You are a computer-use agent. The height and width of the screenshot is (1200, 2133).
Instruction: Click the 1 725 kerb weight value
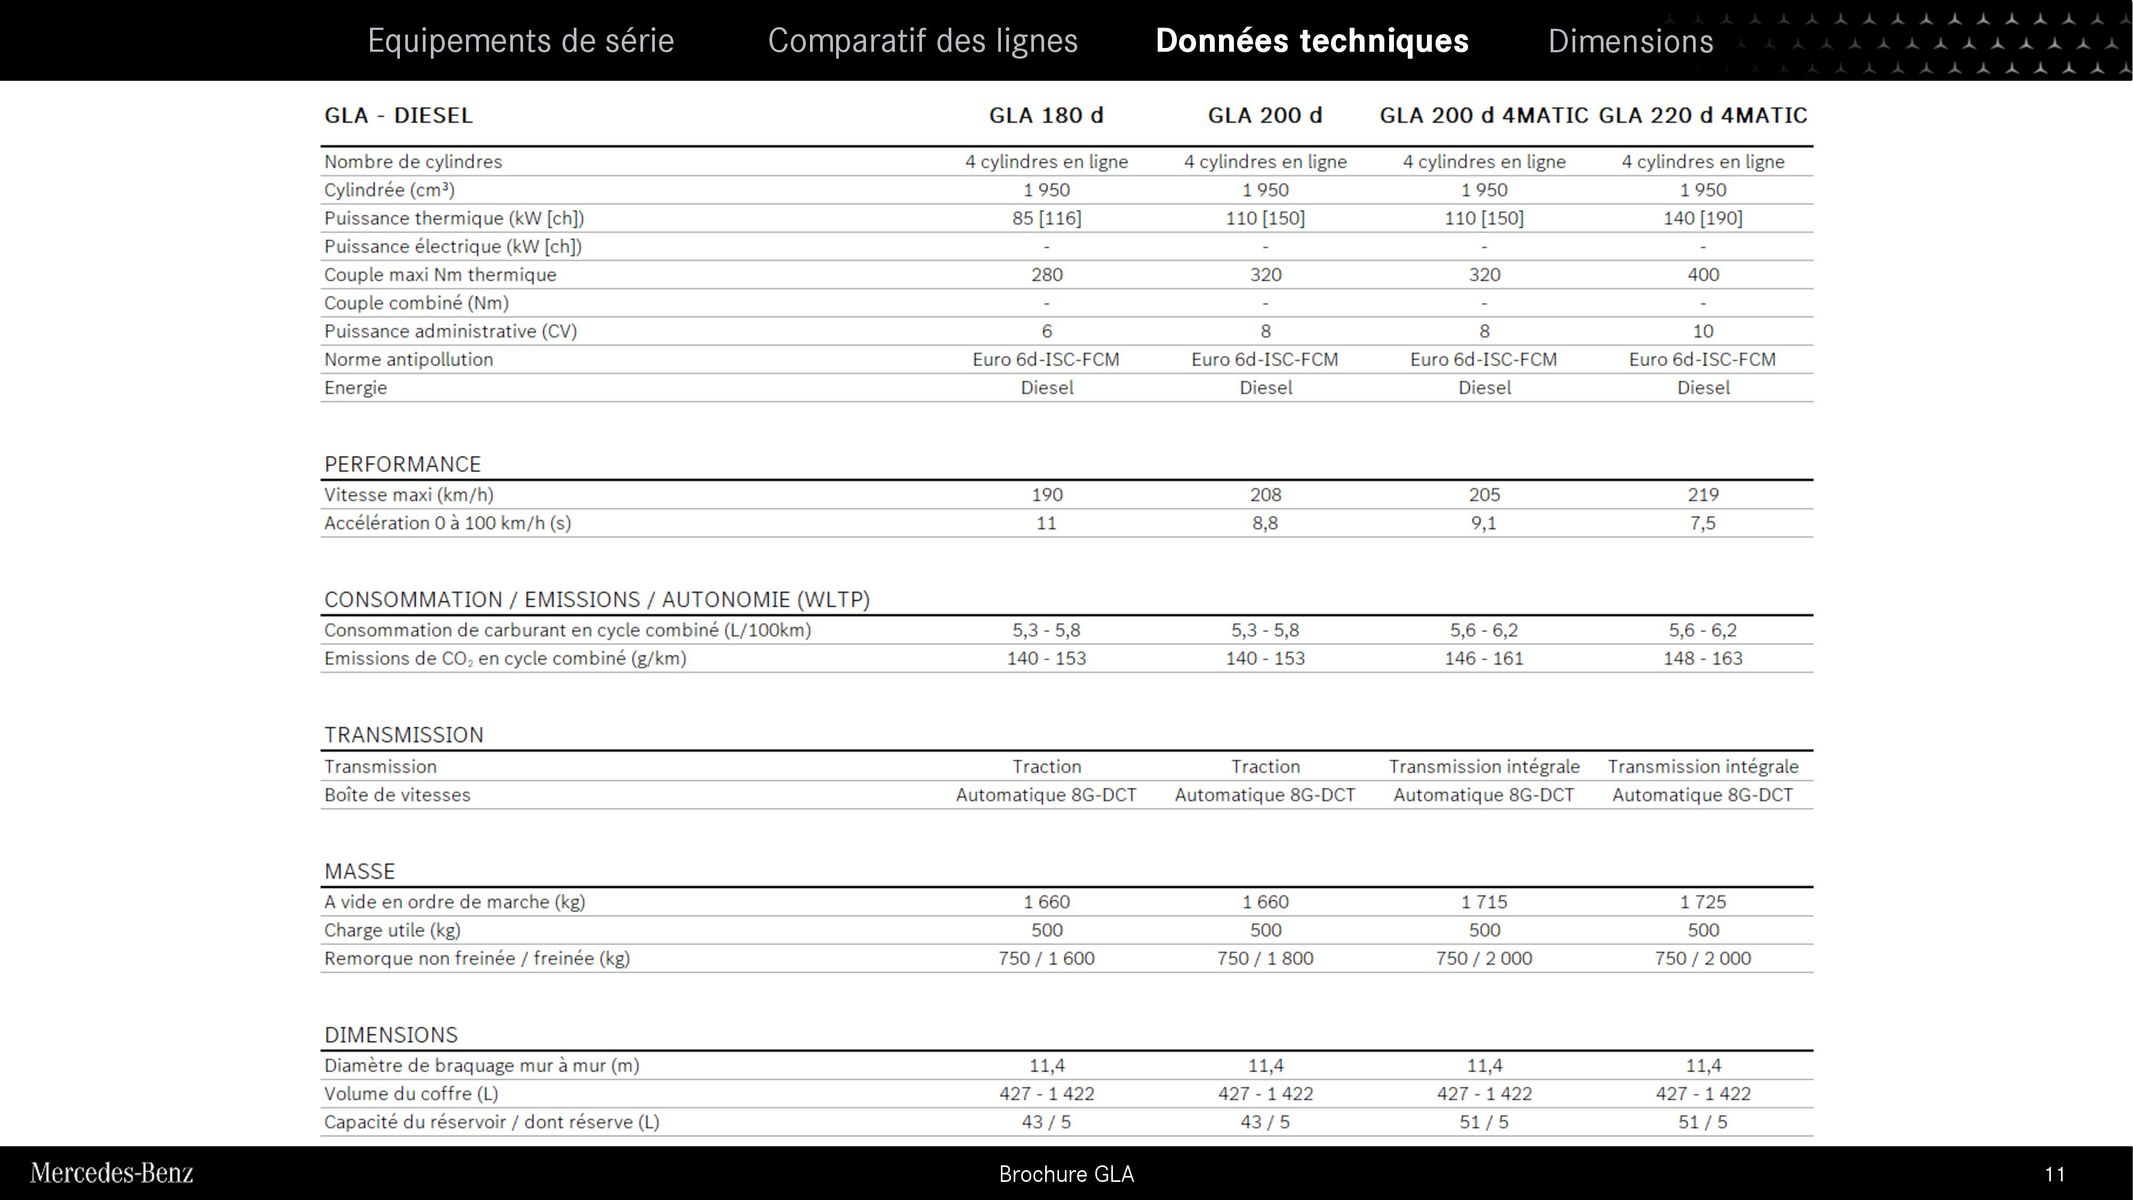1703,902
